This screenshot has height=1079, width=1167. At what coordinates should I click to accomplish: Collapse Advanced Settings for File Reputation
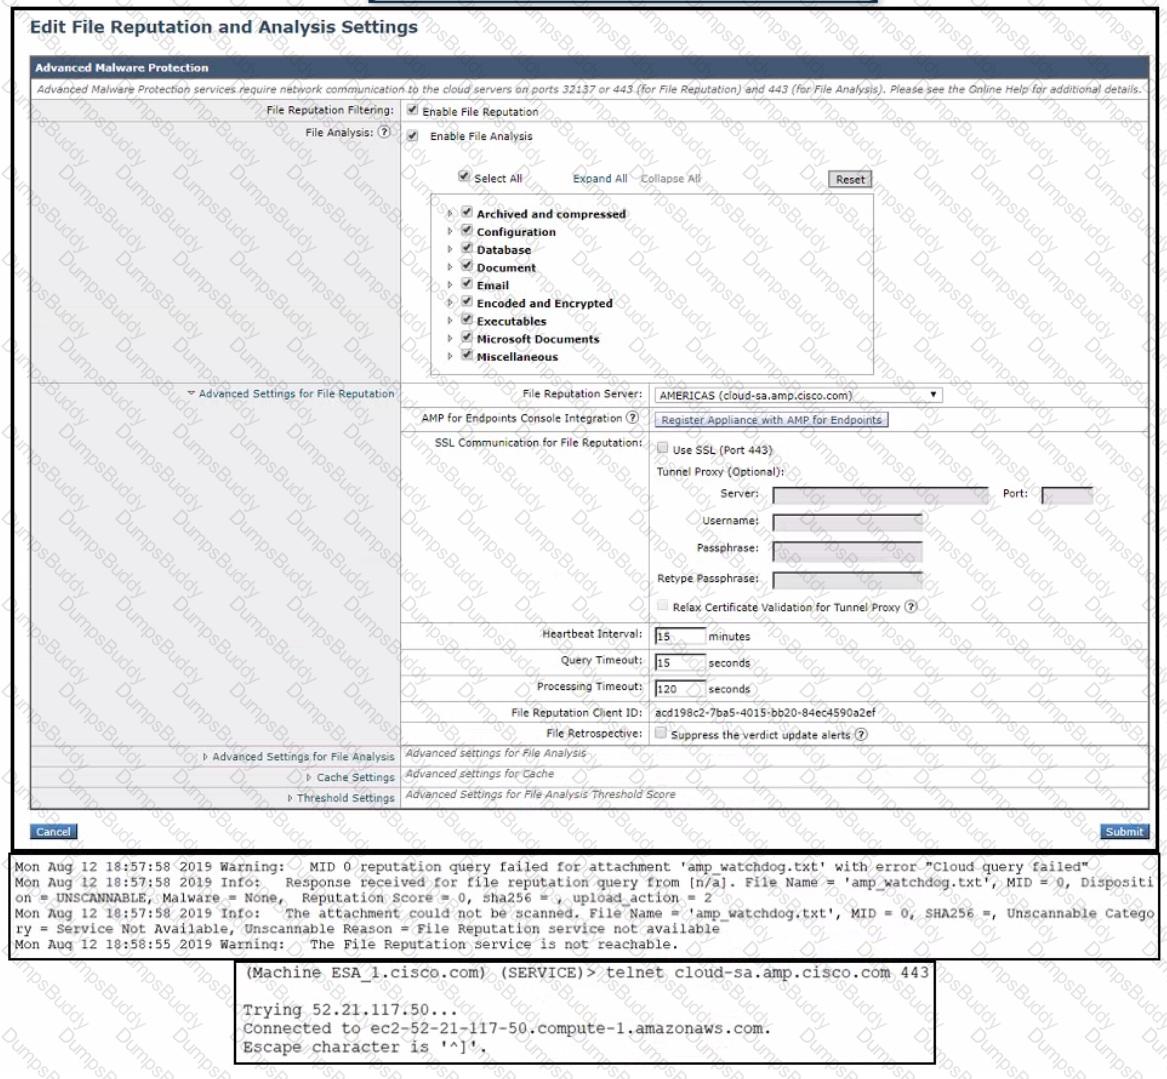point(291,393)
